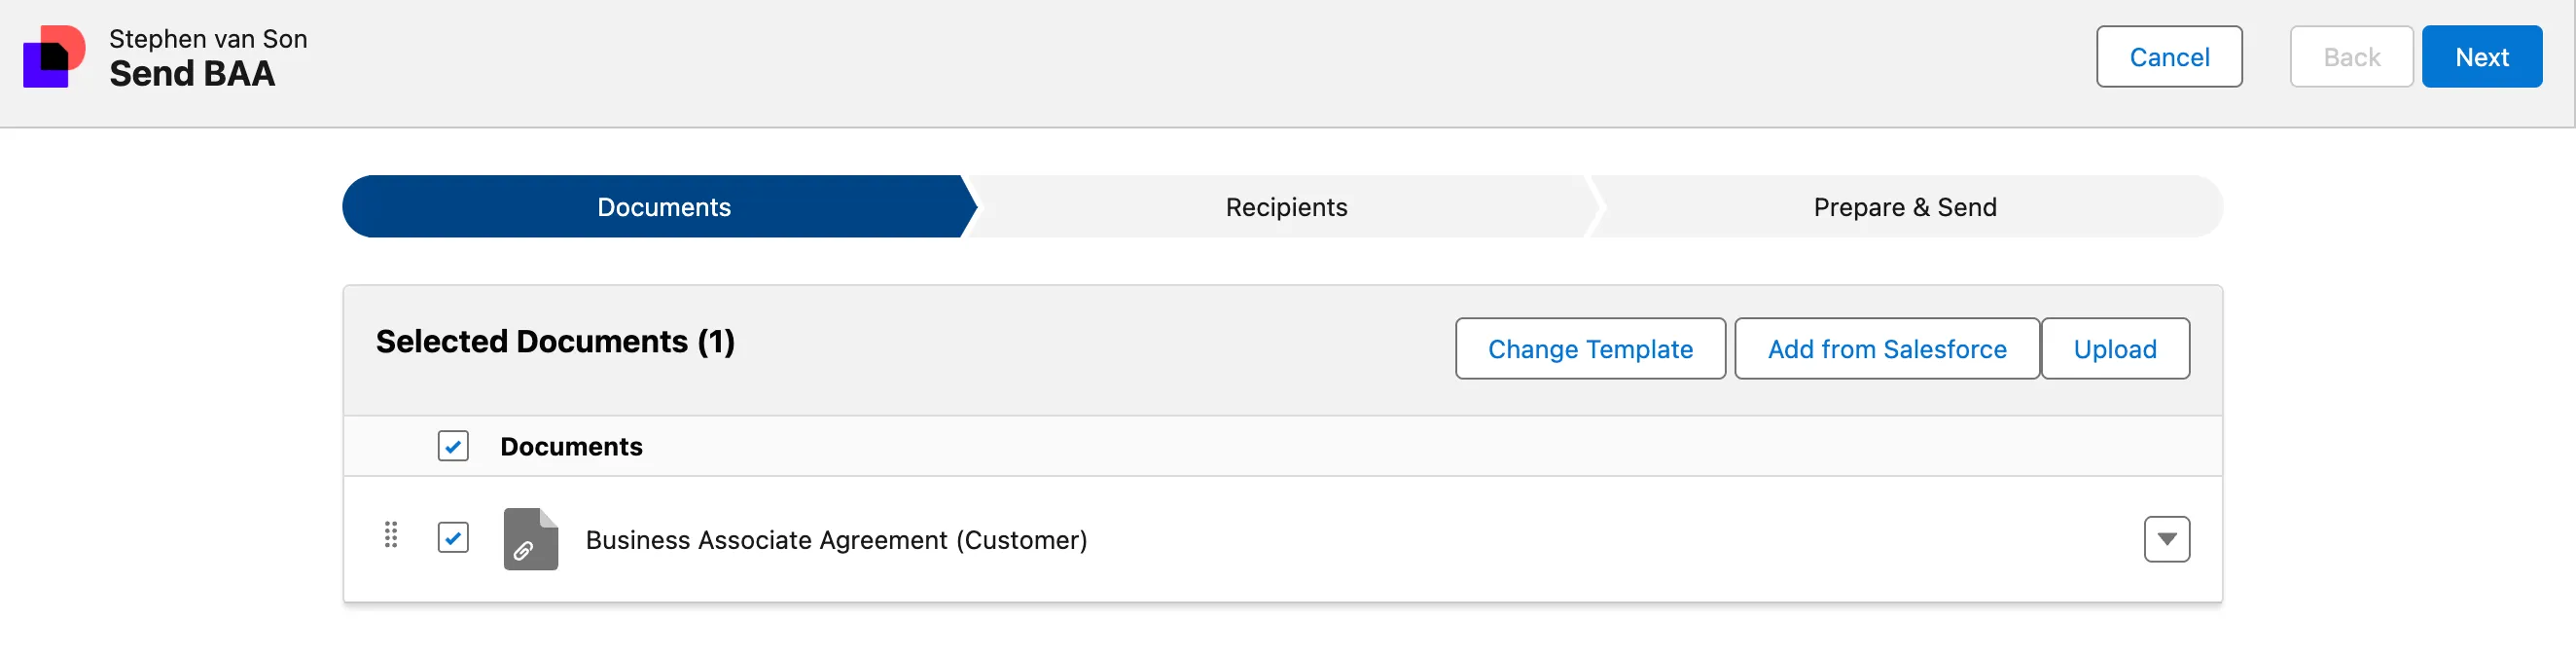Image resolution: width=2576 pixels, height=656 pixels.
Task: Go to the Documents step
Action: (663, 207)
